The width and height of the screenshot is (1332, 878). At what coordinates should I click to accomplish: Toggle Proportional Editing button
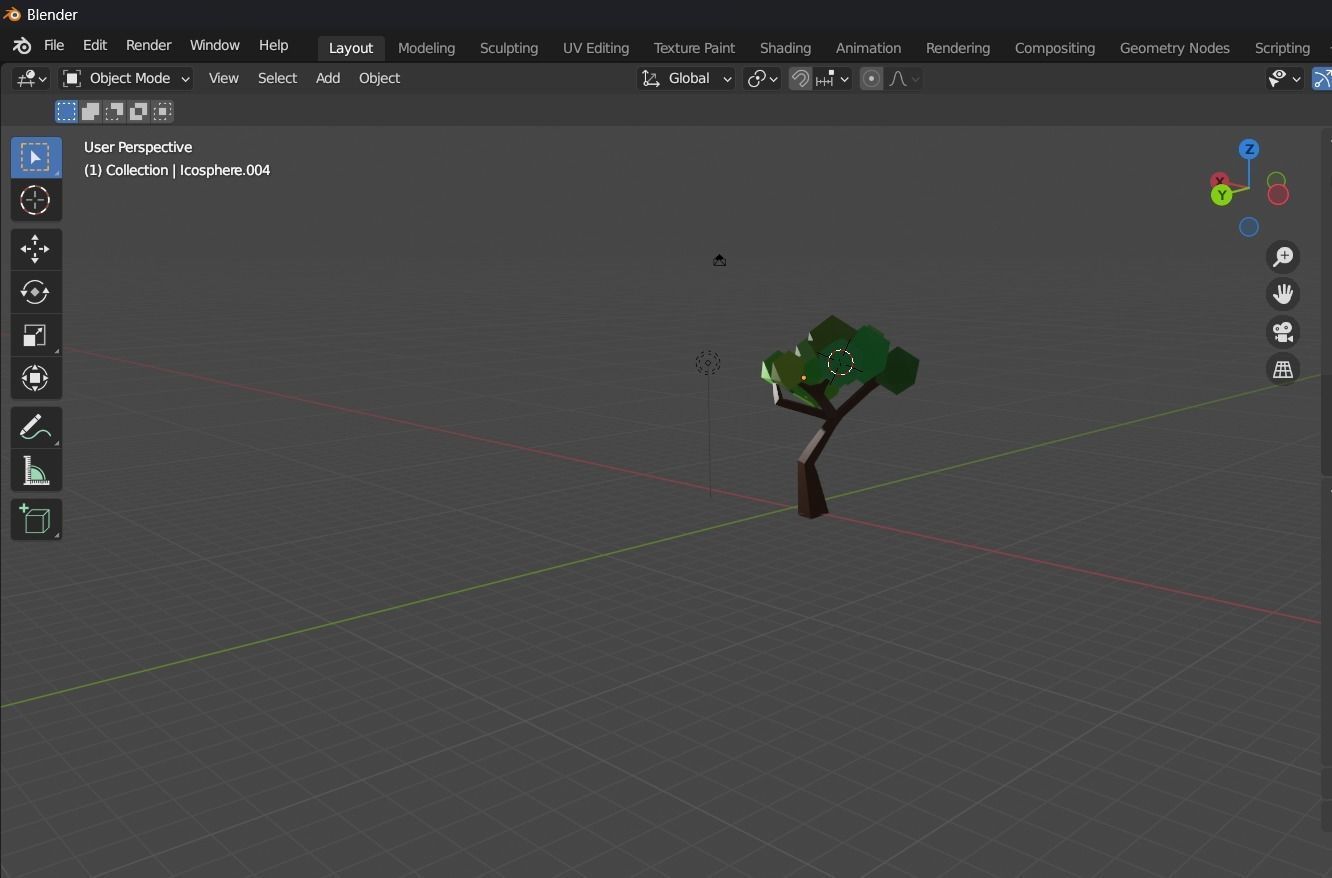tap(872, 78)
